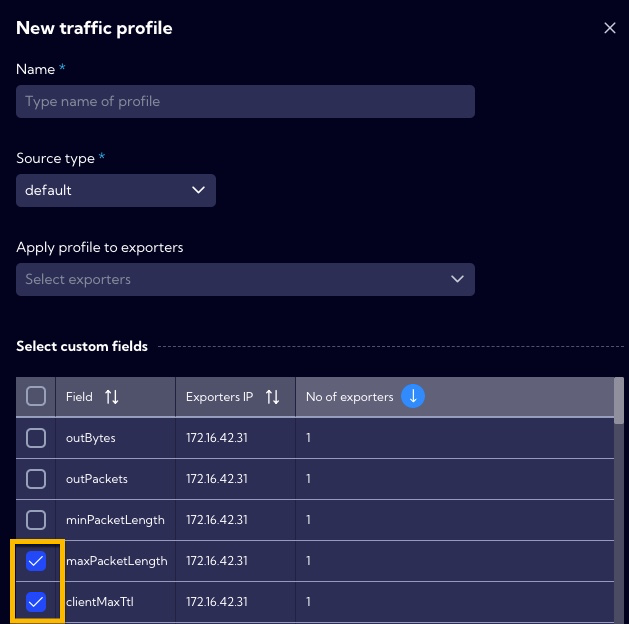629x624 pixels.
Task: Close the New traffic profile dialog
Action: click(x=610, y=28)
